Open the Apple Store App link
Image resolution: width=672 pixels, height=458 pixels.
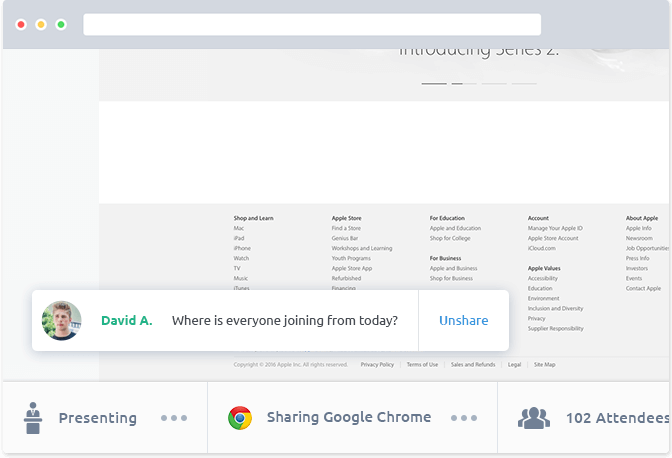pyautogui.click(x=352, y=268)
